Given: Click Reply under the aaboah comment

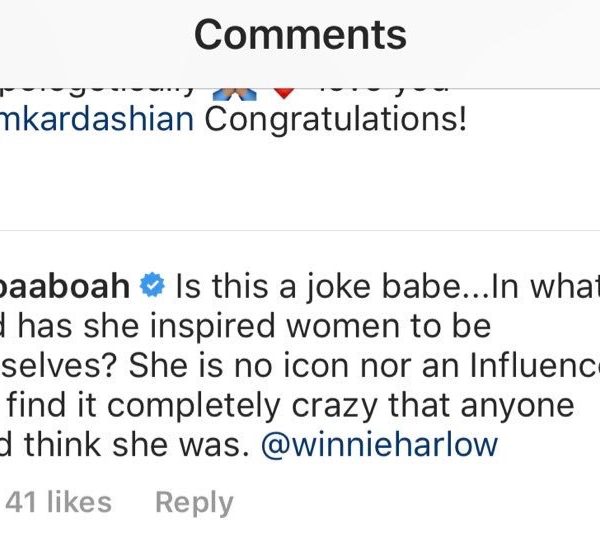Looking at the screenshot, I should pyautogui.click(x=194, y=503).
